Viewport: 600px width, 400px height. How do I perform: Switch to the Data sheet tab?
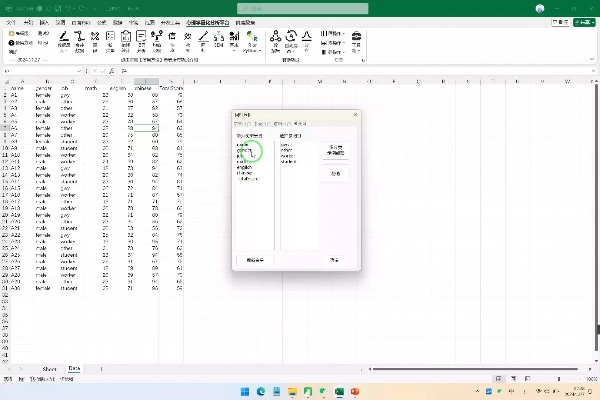point(75,369)
